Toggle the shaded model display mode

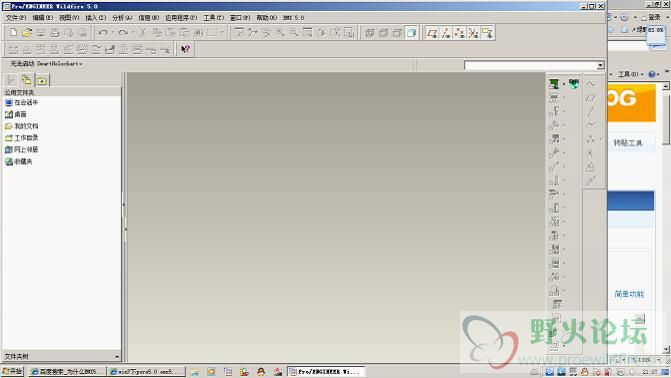(411, 33)
